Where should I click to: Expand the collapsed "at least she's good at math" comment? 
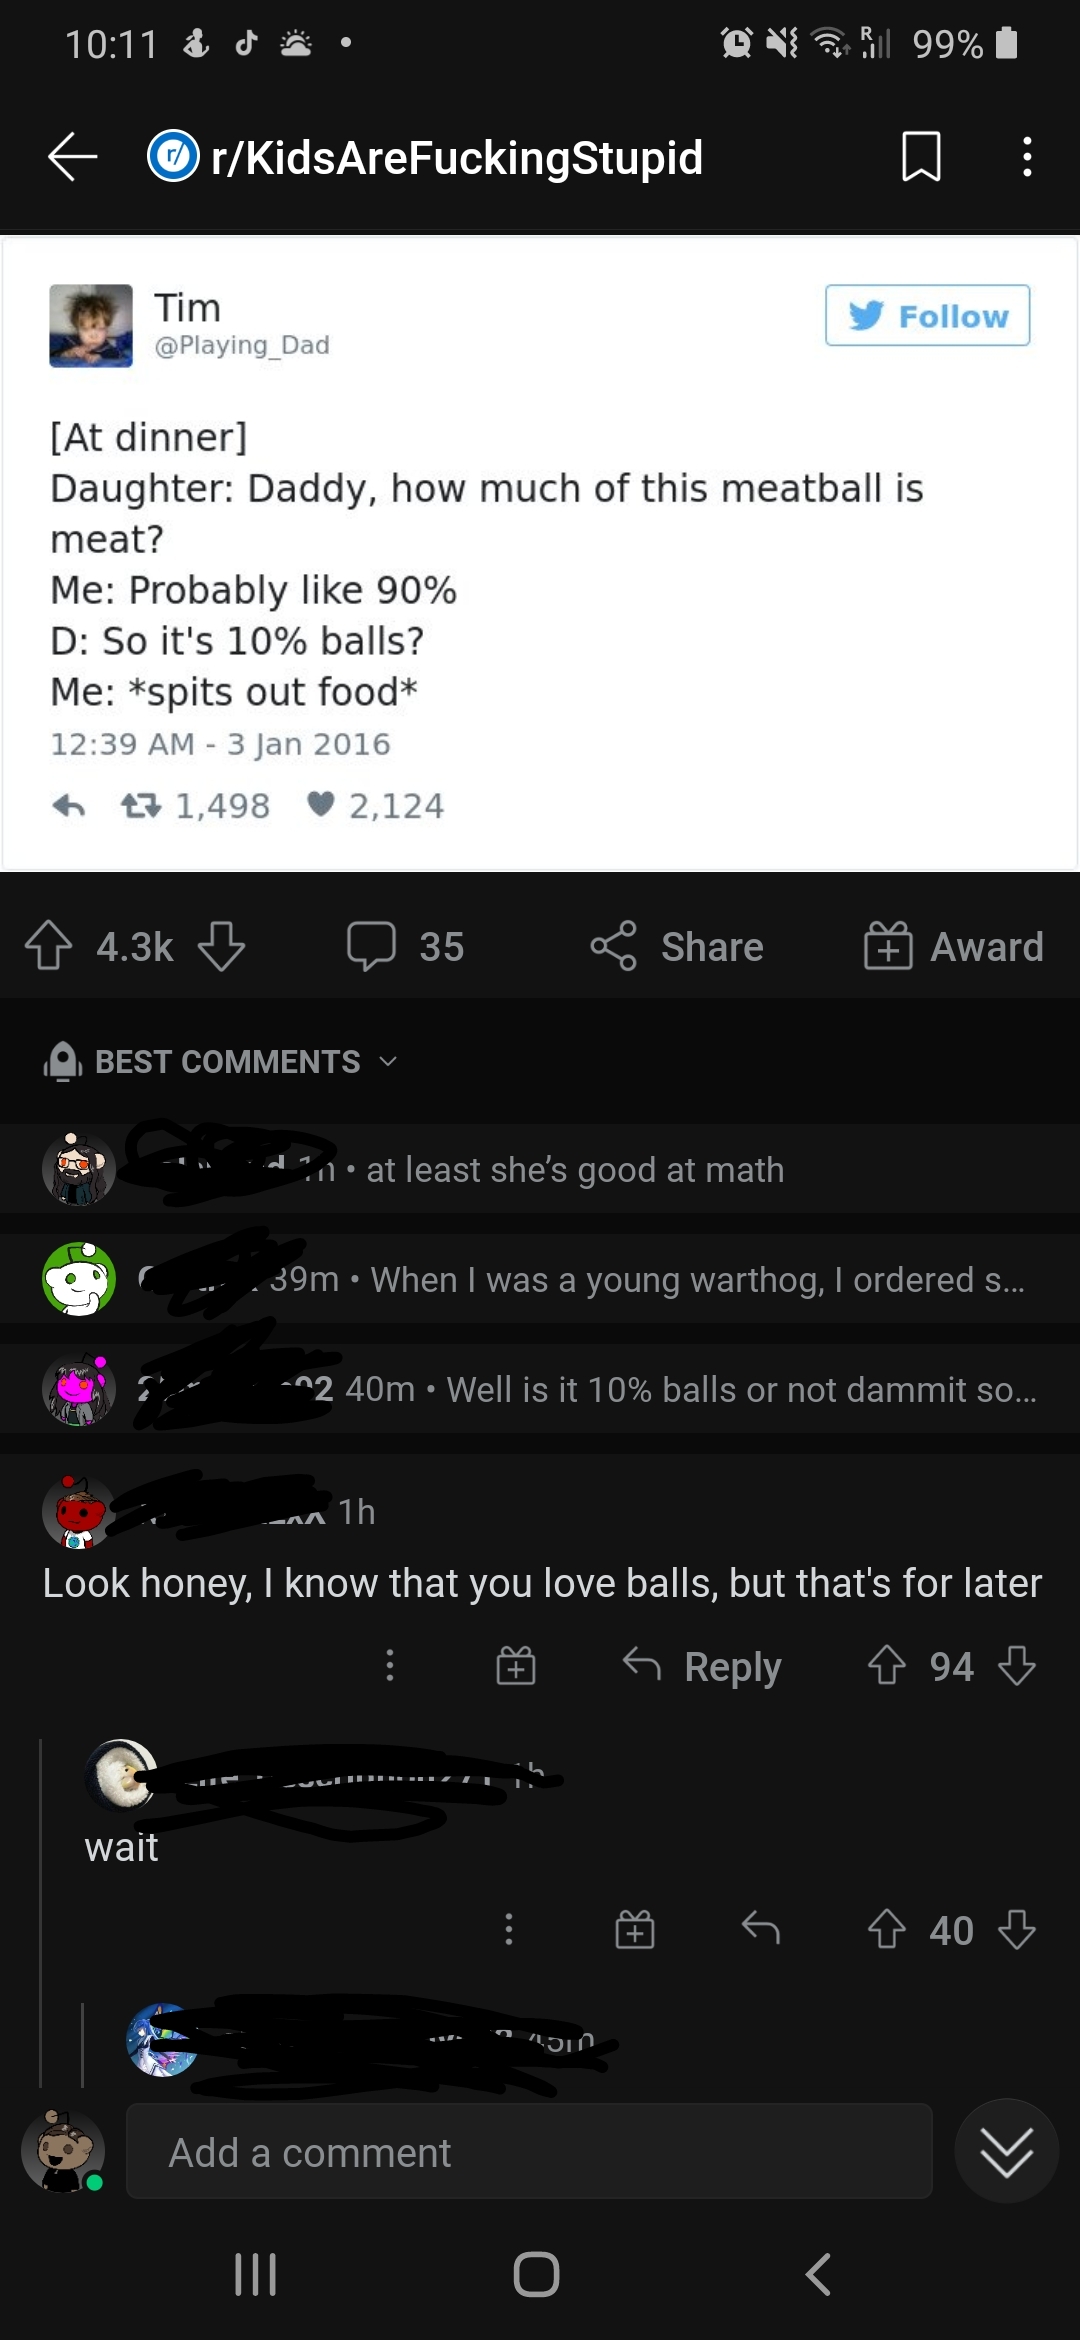pos(574,1169)
